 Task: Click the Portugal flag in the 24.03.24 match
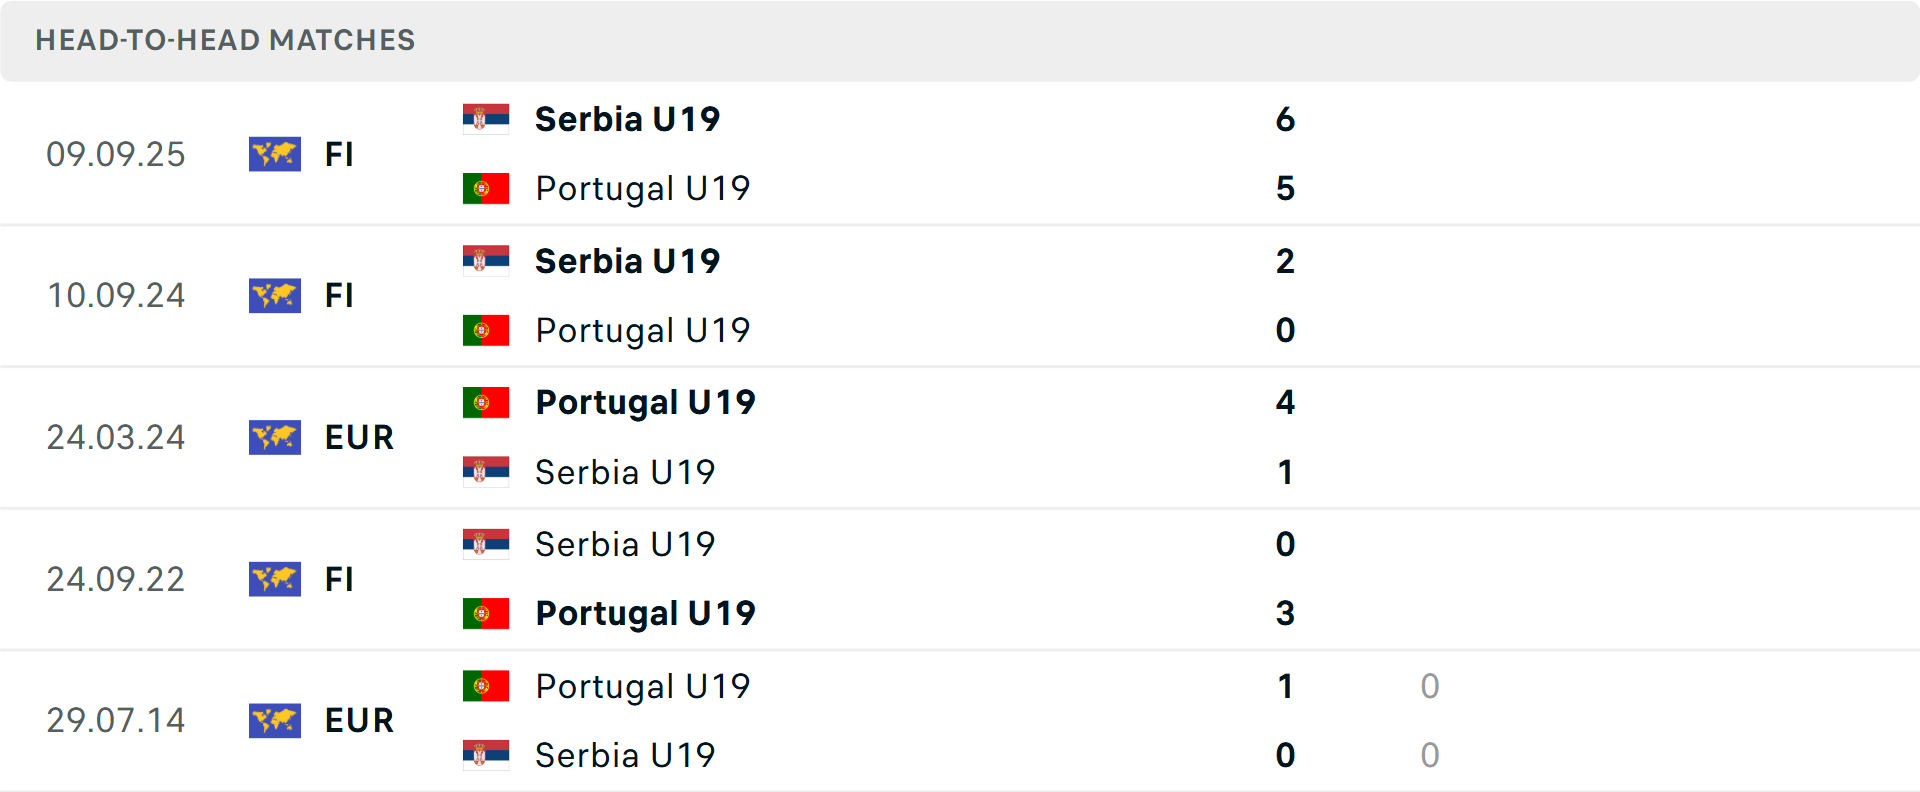[x=486, y=402]
